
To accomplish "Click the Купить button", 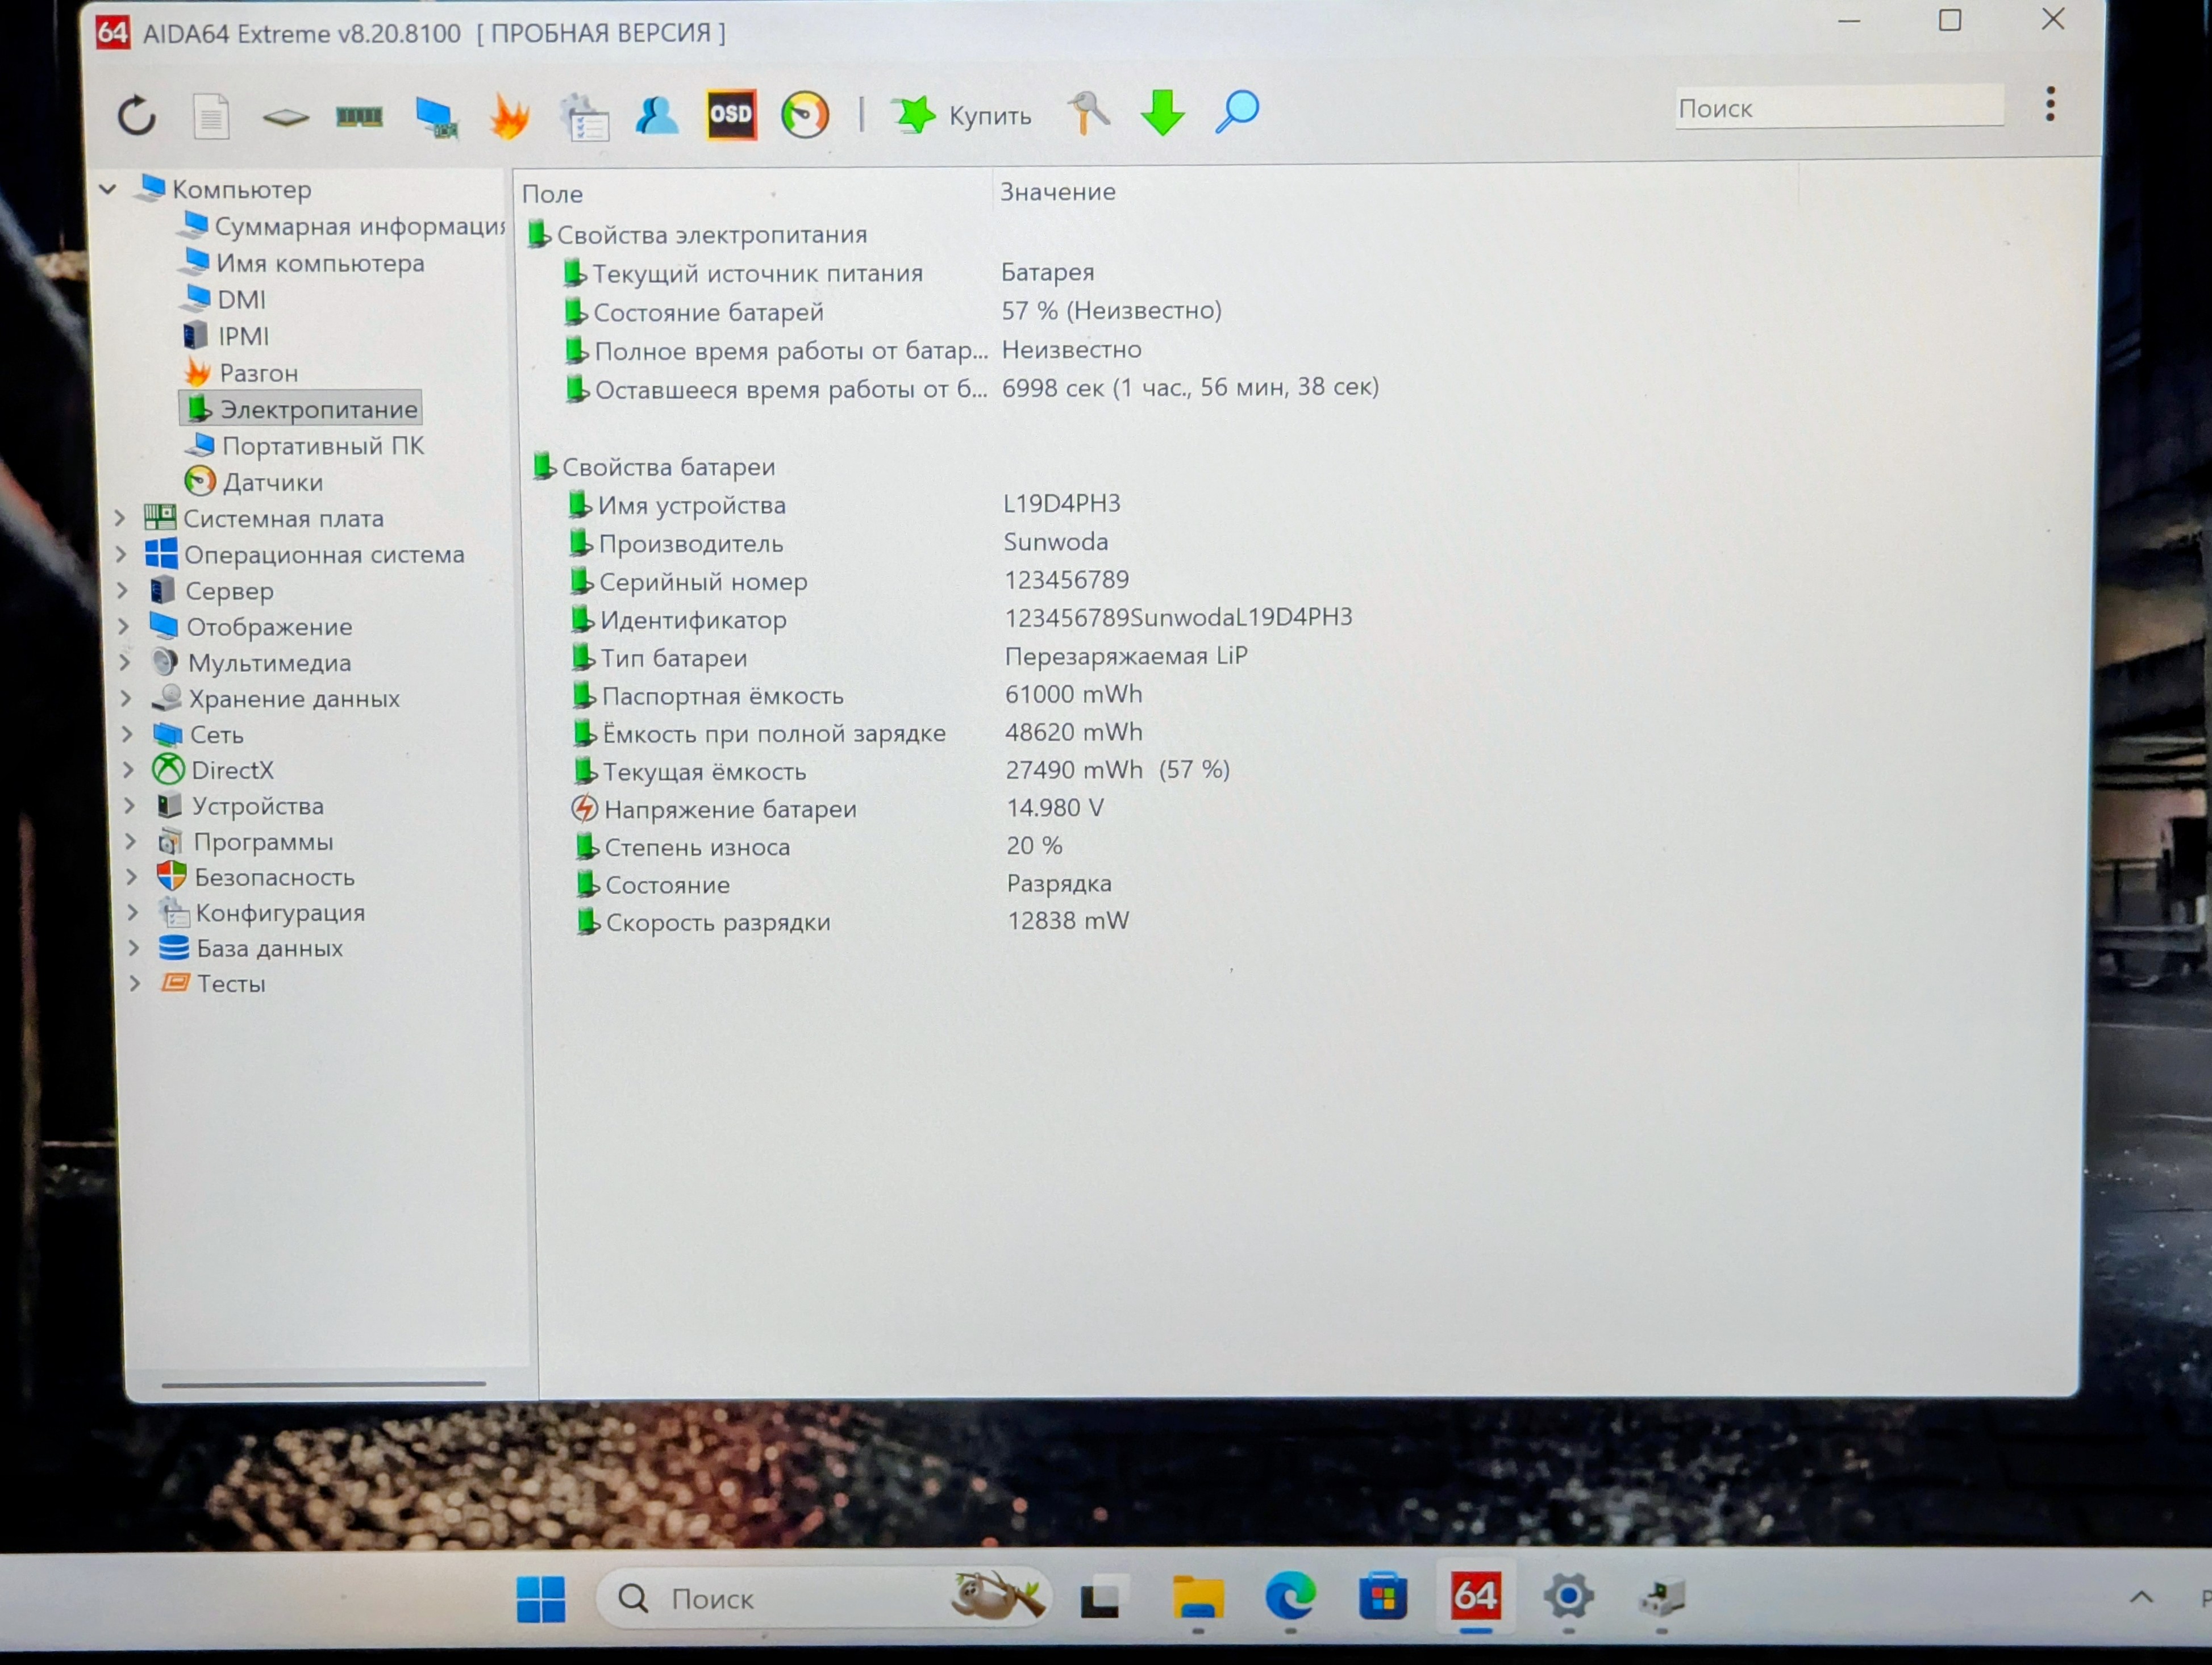I will coord(962,115).
